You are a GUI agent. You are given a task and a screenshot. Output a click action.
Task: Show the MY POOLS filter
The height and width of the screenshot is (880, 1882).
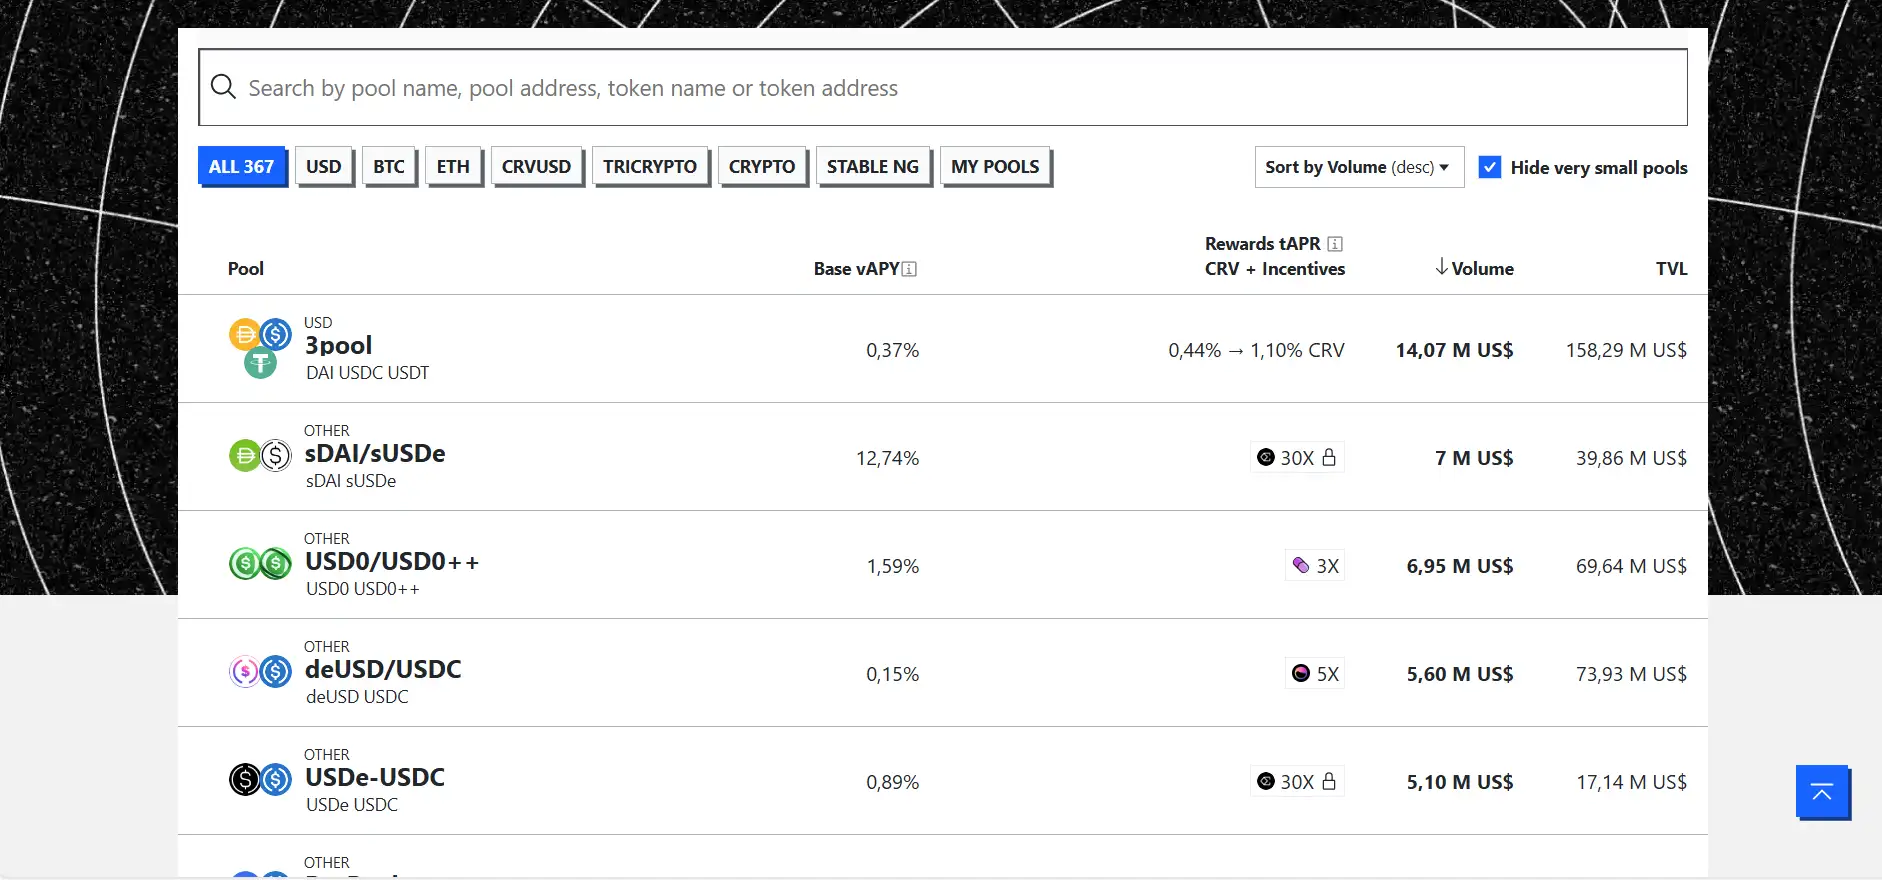[x=995, y=167]
